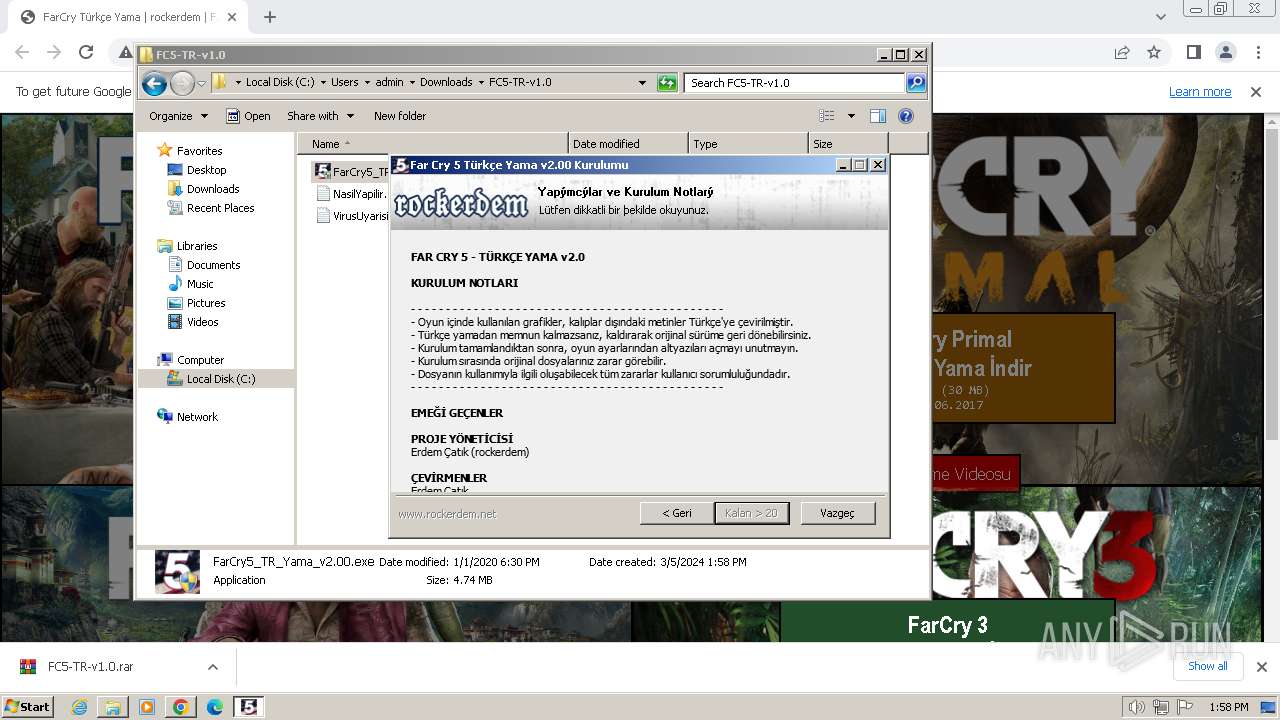Select the NasilYapilir text file

tap(351, 194)
